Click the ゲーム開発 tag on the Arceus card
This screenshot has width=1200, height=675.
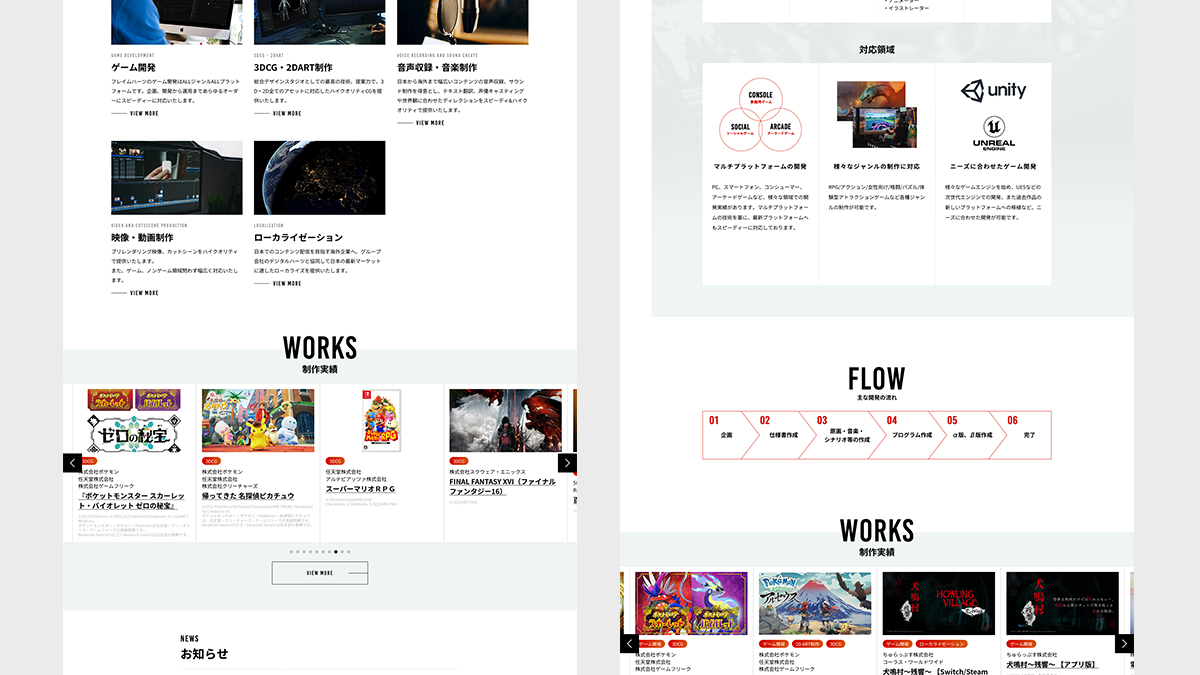click(x=773, y=644)
